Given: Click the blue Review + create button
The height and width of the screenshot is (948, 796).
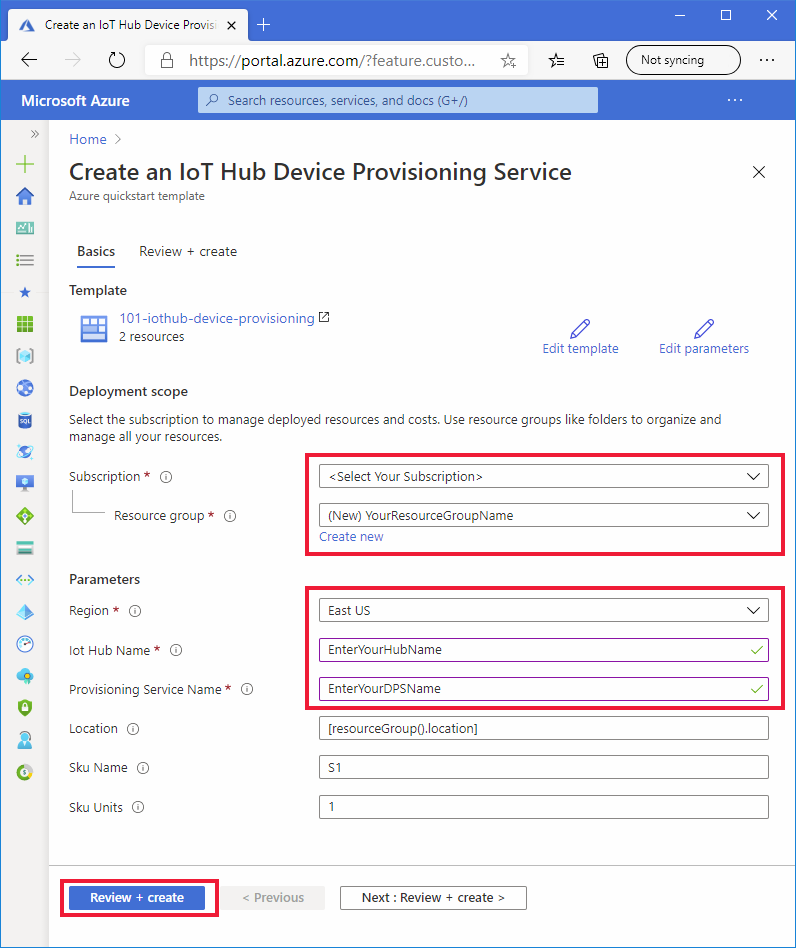Looking at the screenshot, I should pyautogui.click(x=137, y=898).
